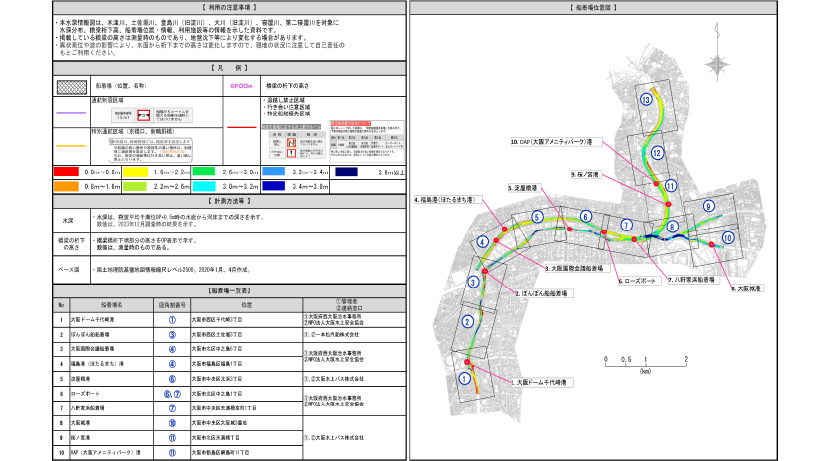Image resolution: width=831 pixels, height=461 pixels.
Task: Click circled section number 3 on the map
Action: tap(473, 282)
